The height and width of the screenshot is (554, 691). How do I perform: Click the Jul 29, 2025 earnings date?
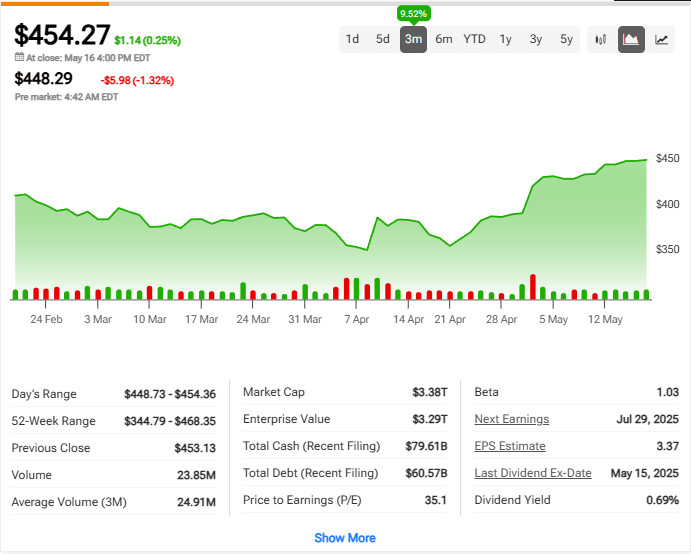pos(647,419)
